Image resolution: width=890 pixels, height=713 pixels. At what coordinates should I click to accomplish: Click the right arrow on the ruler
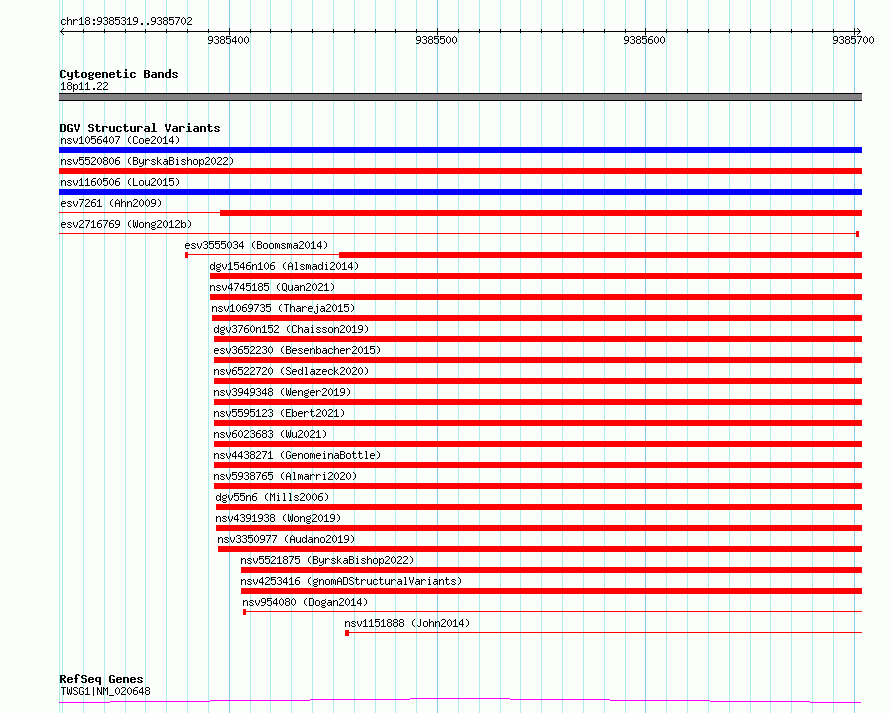858,32
